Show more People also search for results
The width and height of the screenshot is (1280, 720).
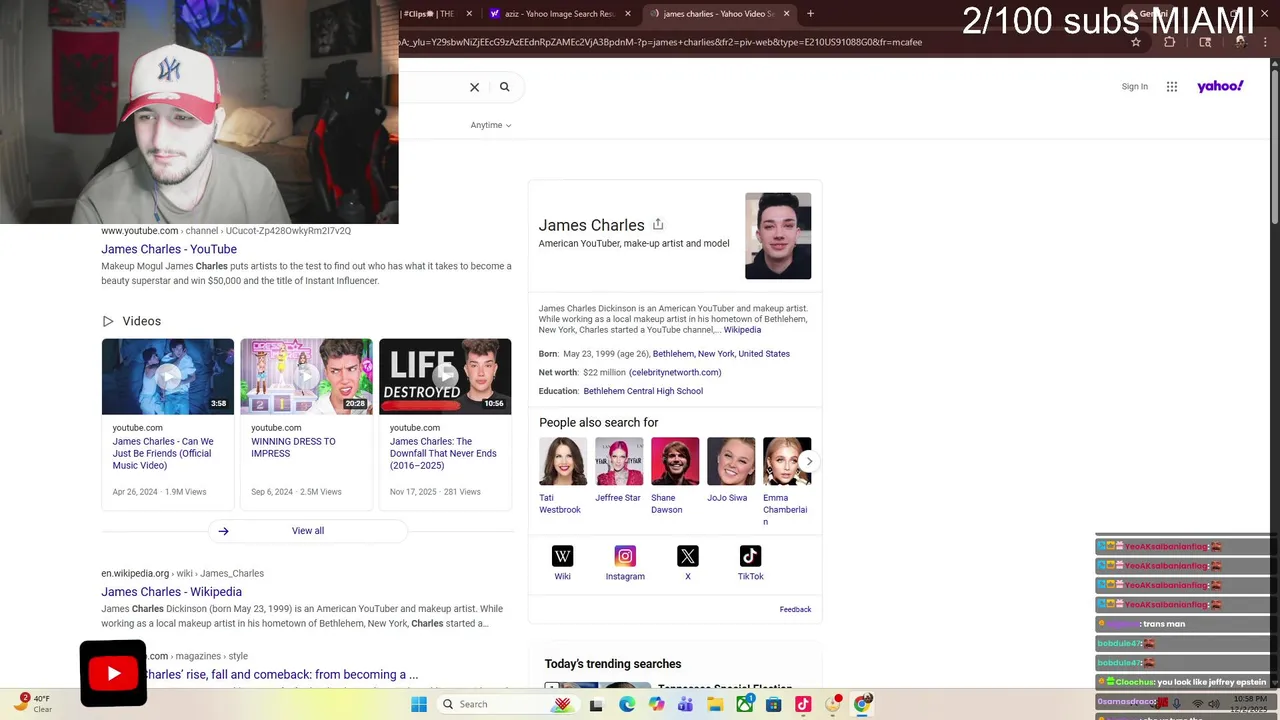[808, 461]
